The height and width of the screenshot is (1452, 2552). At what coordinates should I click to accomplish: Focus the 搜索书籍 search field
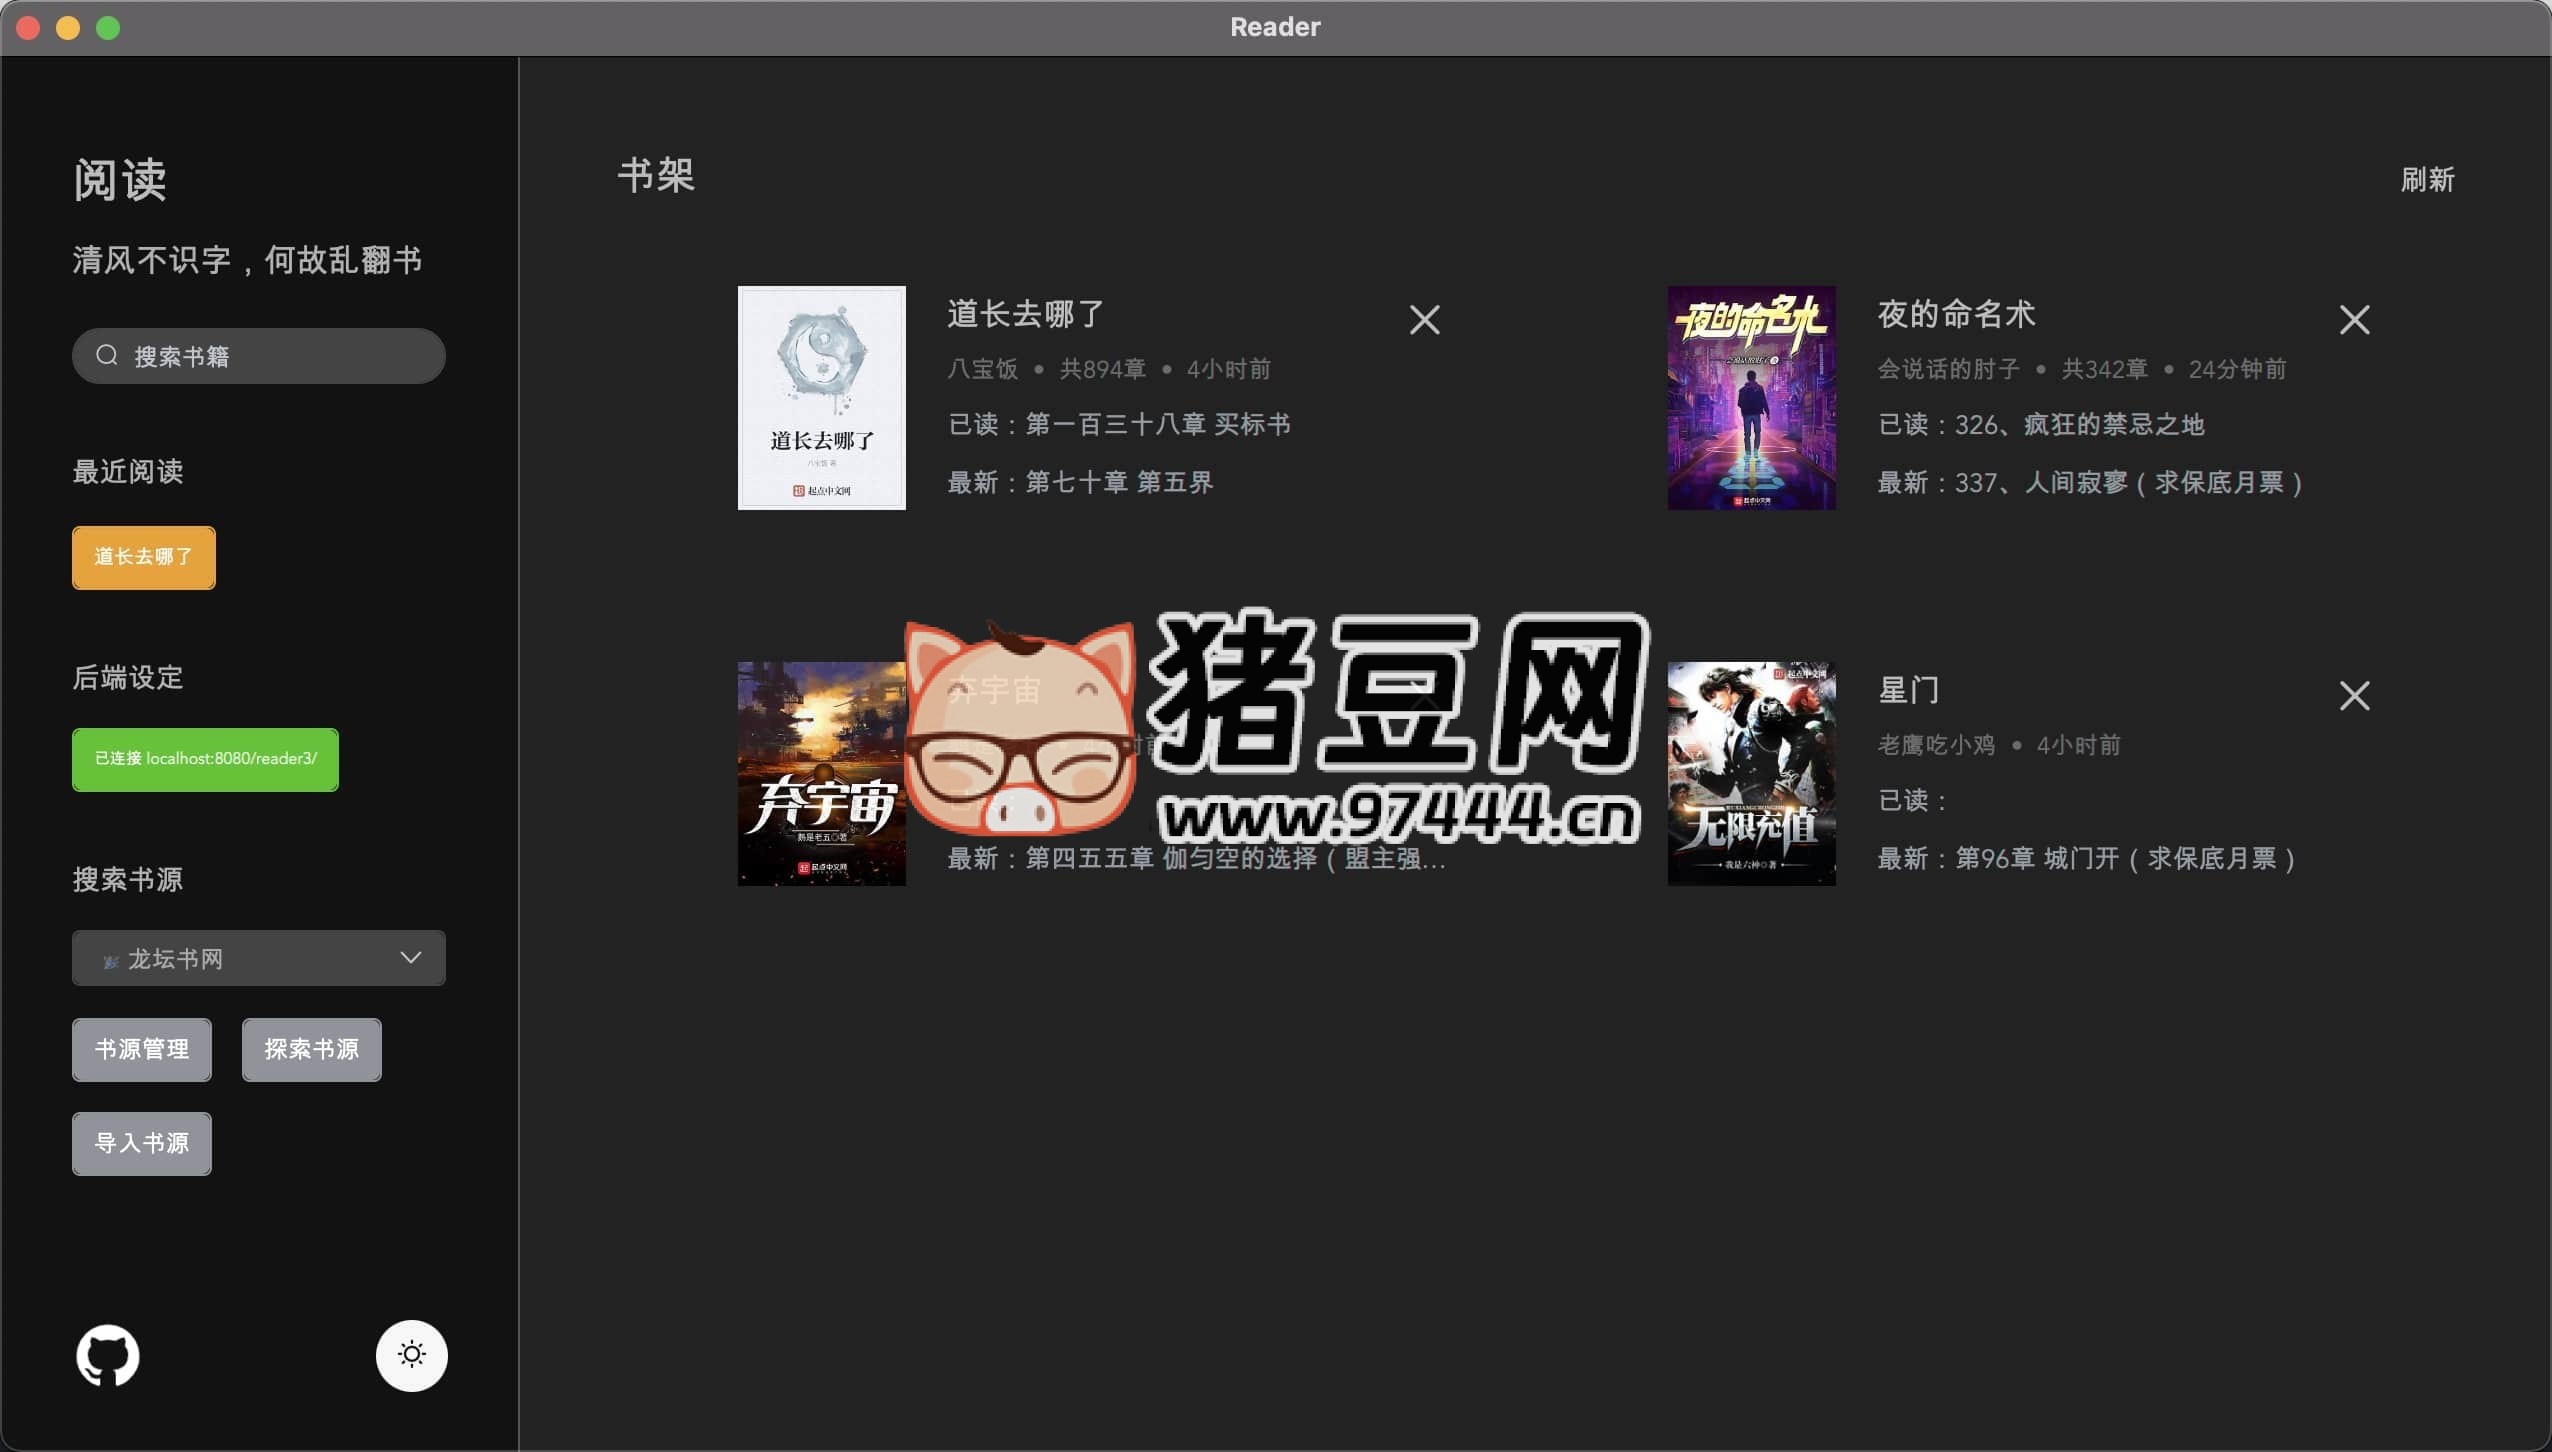[258, 355]
